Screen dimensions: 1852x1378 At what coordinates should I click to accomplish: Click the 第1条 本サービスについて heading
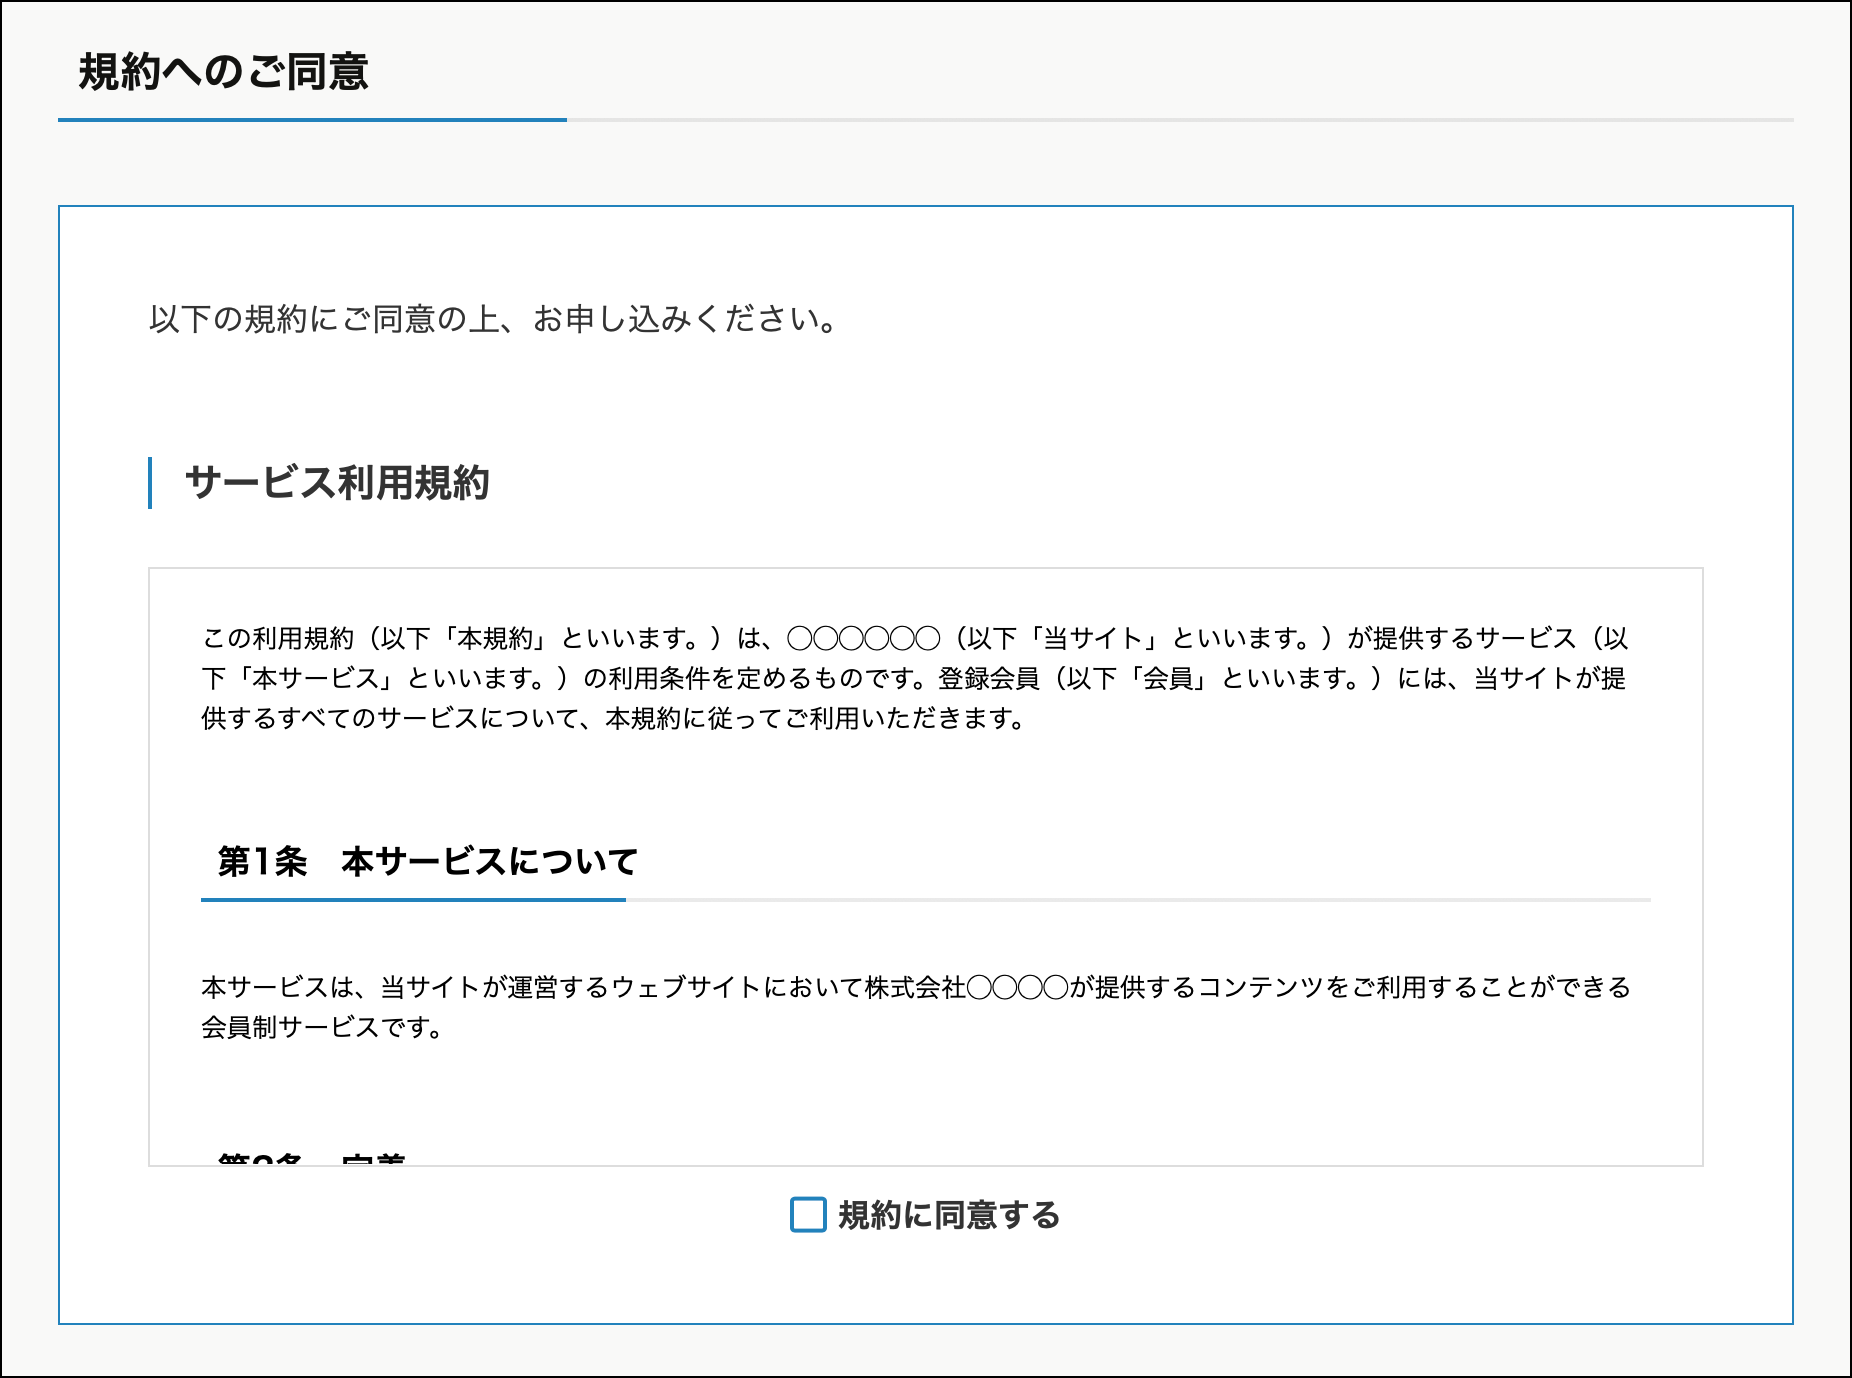pyautogui.click(x=427, y=861)
